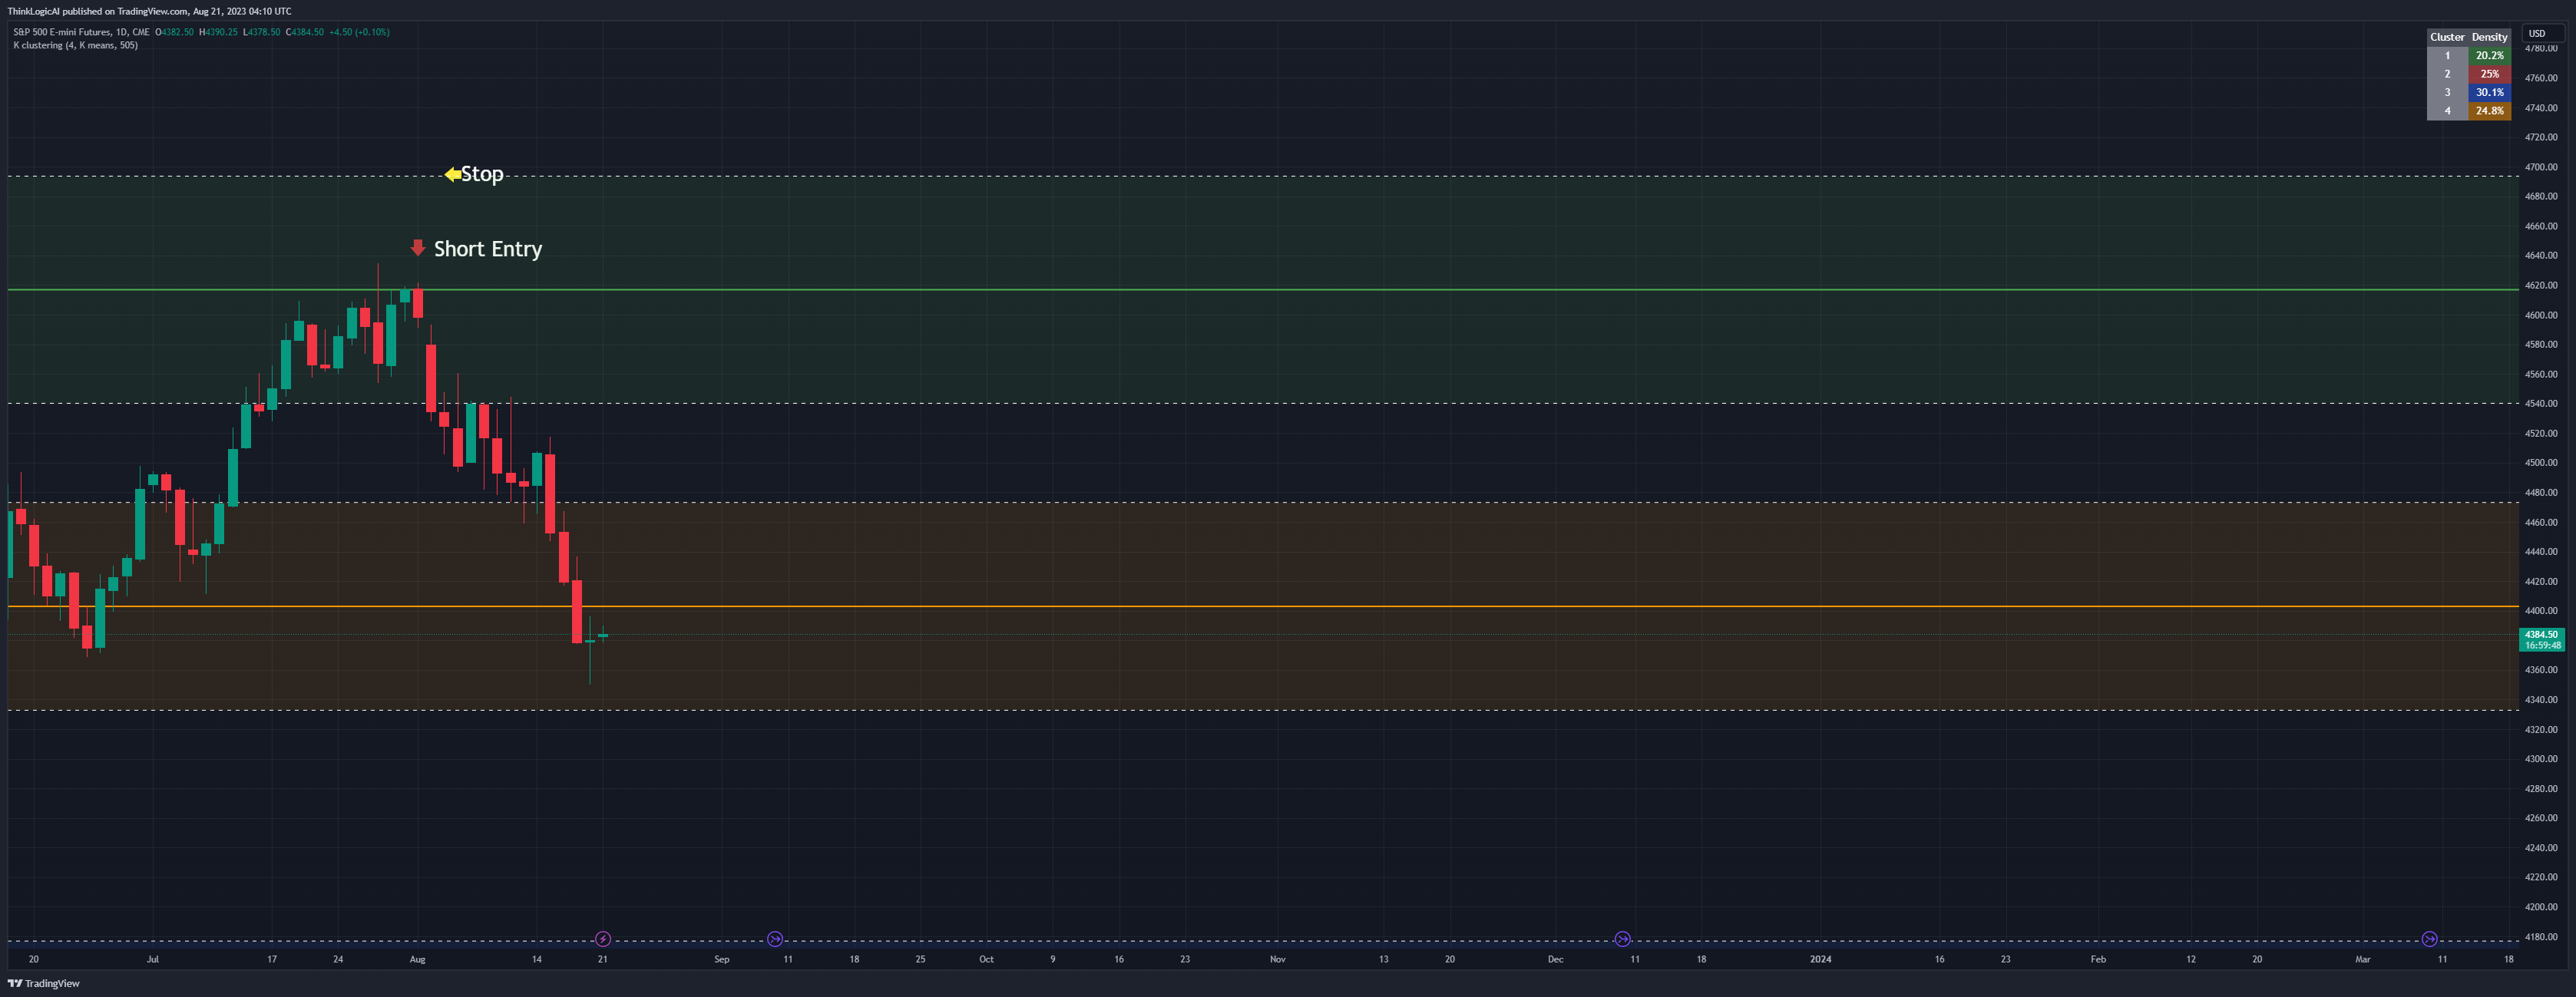
Task: Click the Sep label on the time axis
Action: [722, 959]
